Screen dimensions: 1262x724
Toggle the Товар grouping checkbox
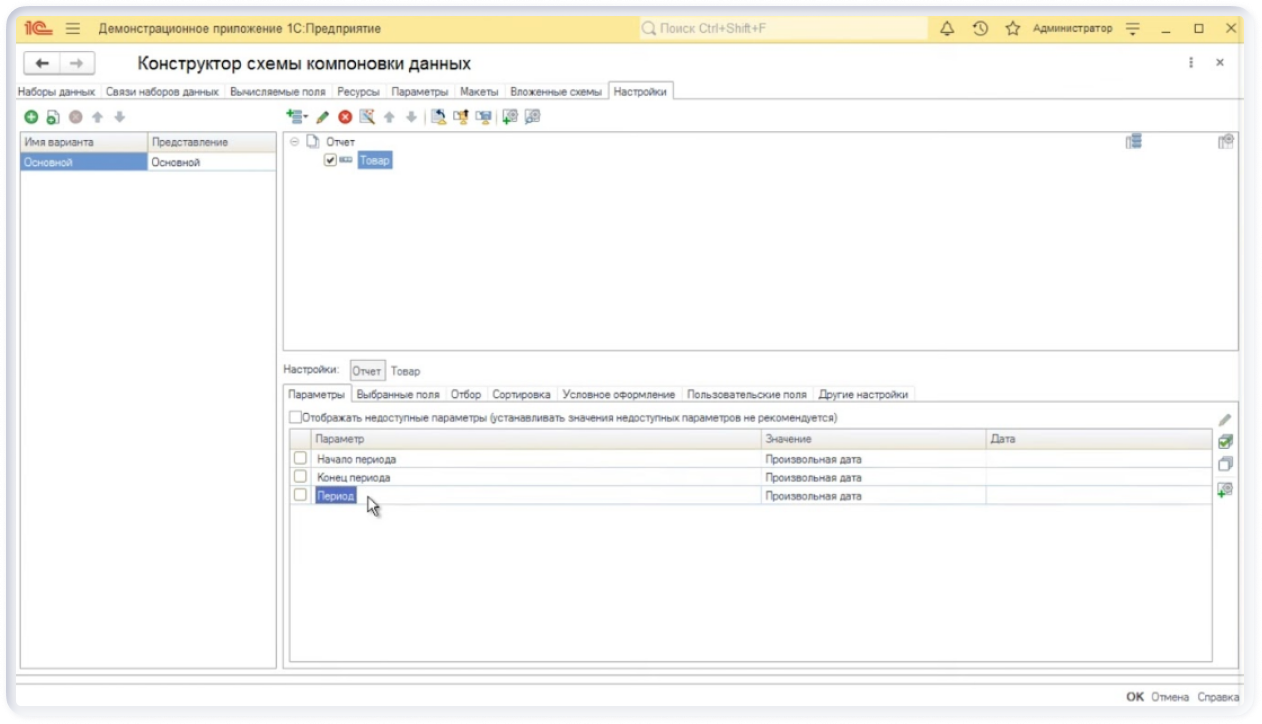click(330, 160)
